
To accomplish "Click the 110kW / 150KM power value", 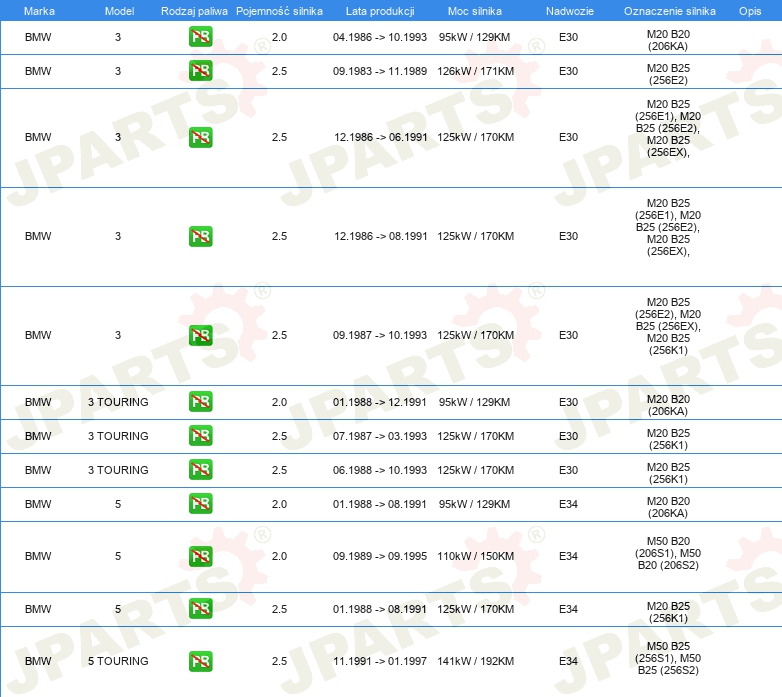I will 475,556.
